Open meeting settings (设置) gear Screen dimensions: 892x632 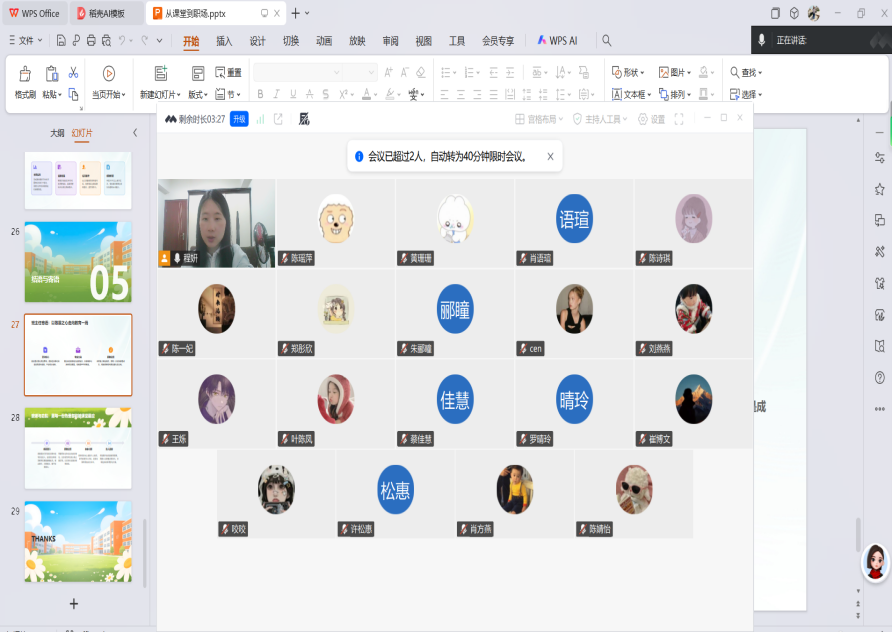pyautogui.click(x=651, y=119)
